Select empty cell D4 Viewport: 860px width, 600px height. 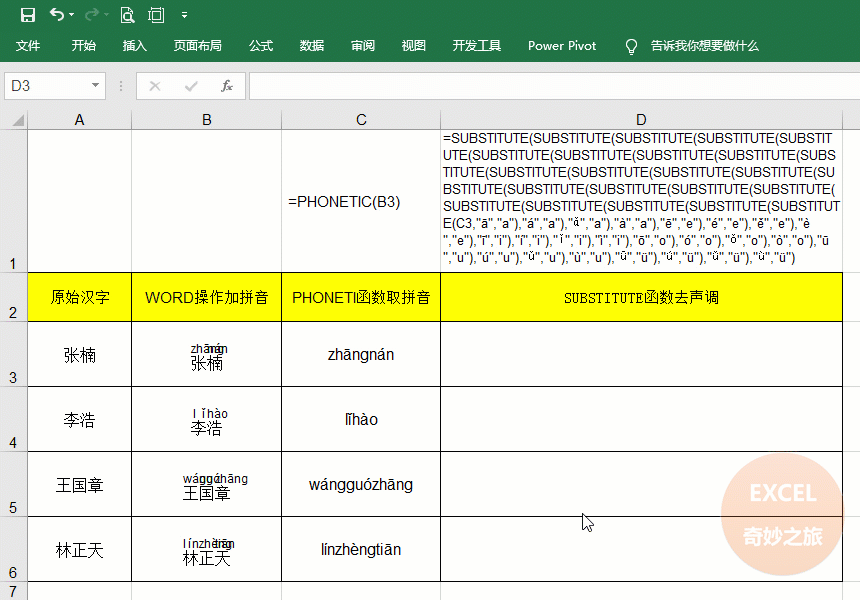pyautogui.click(x=641, y=419)
